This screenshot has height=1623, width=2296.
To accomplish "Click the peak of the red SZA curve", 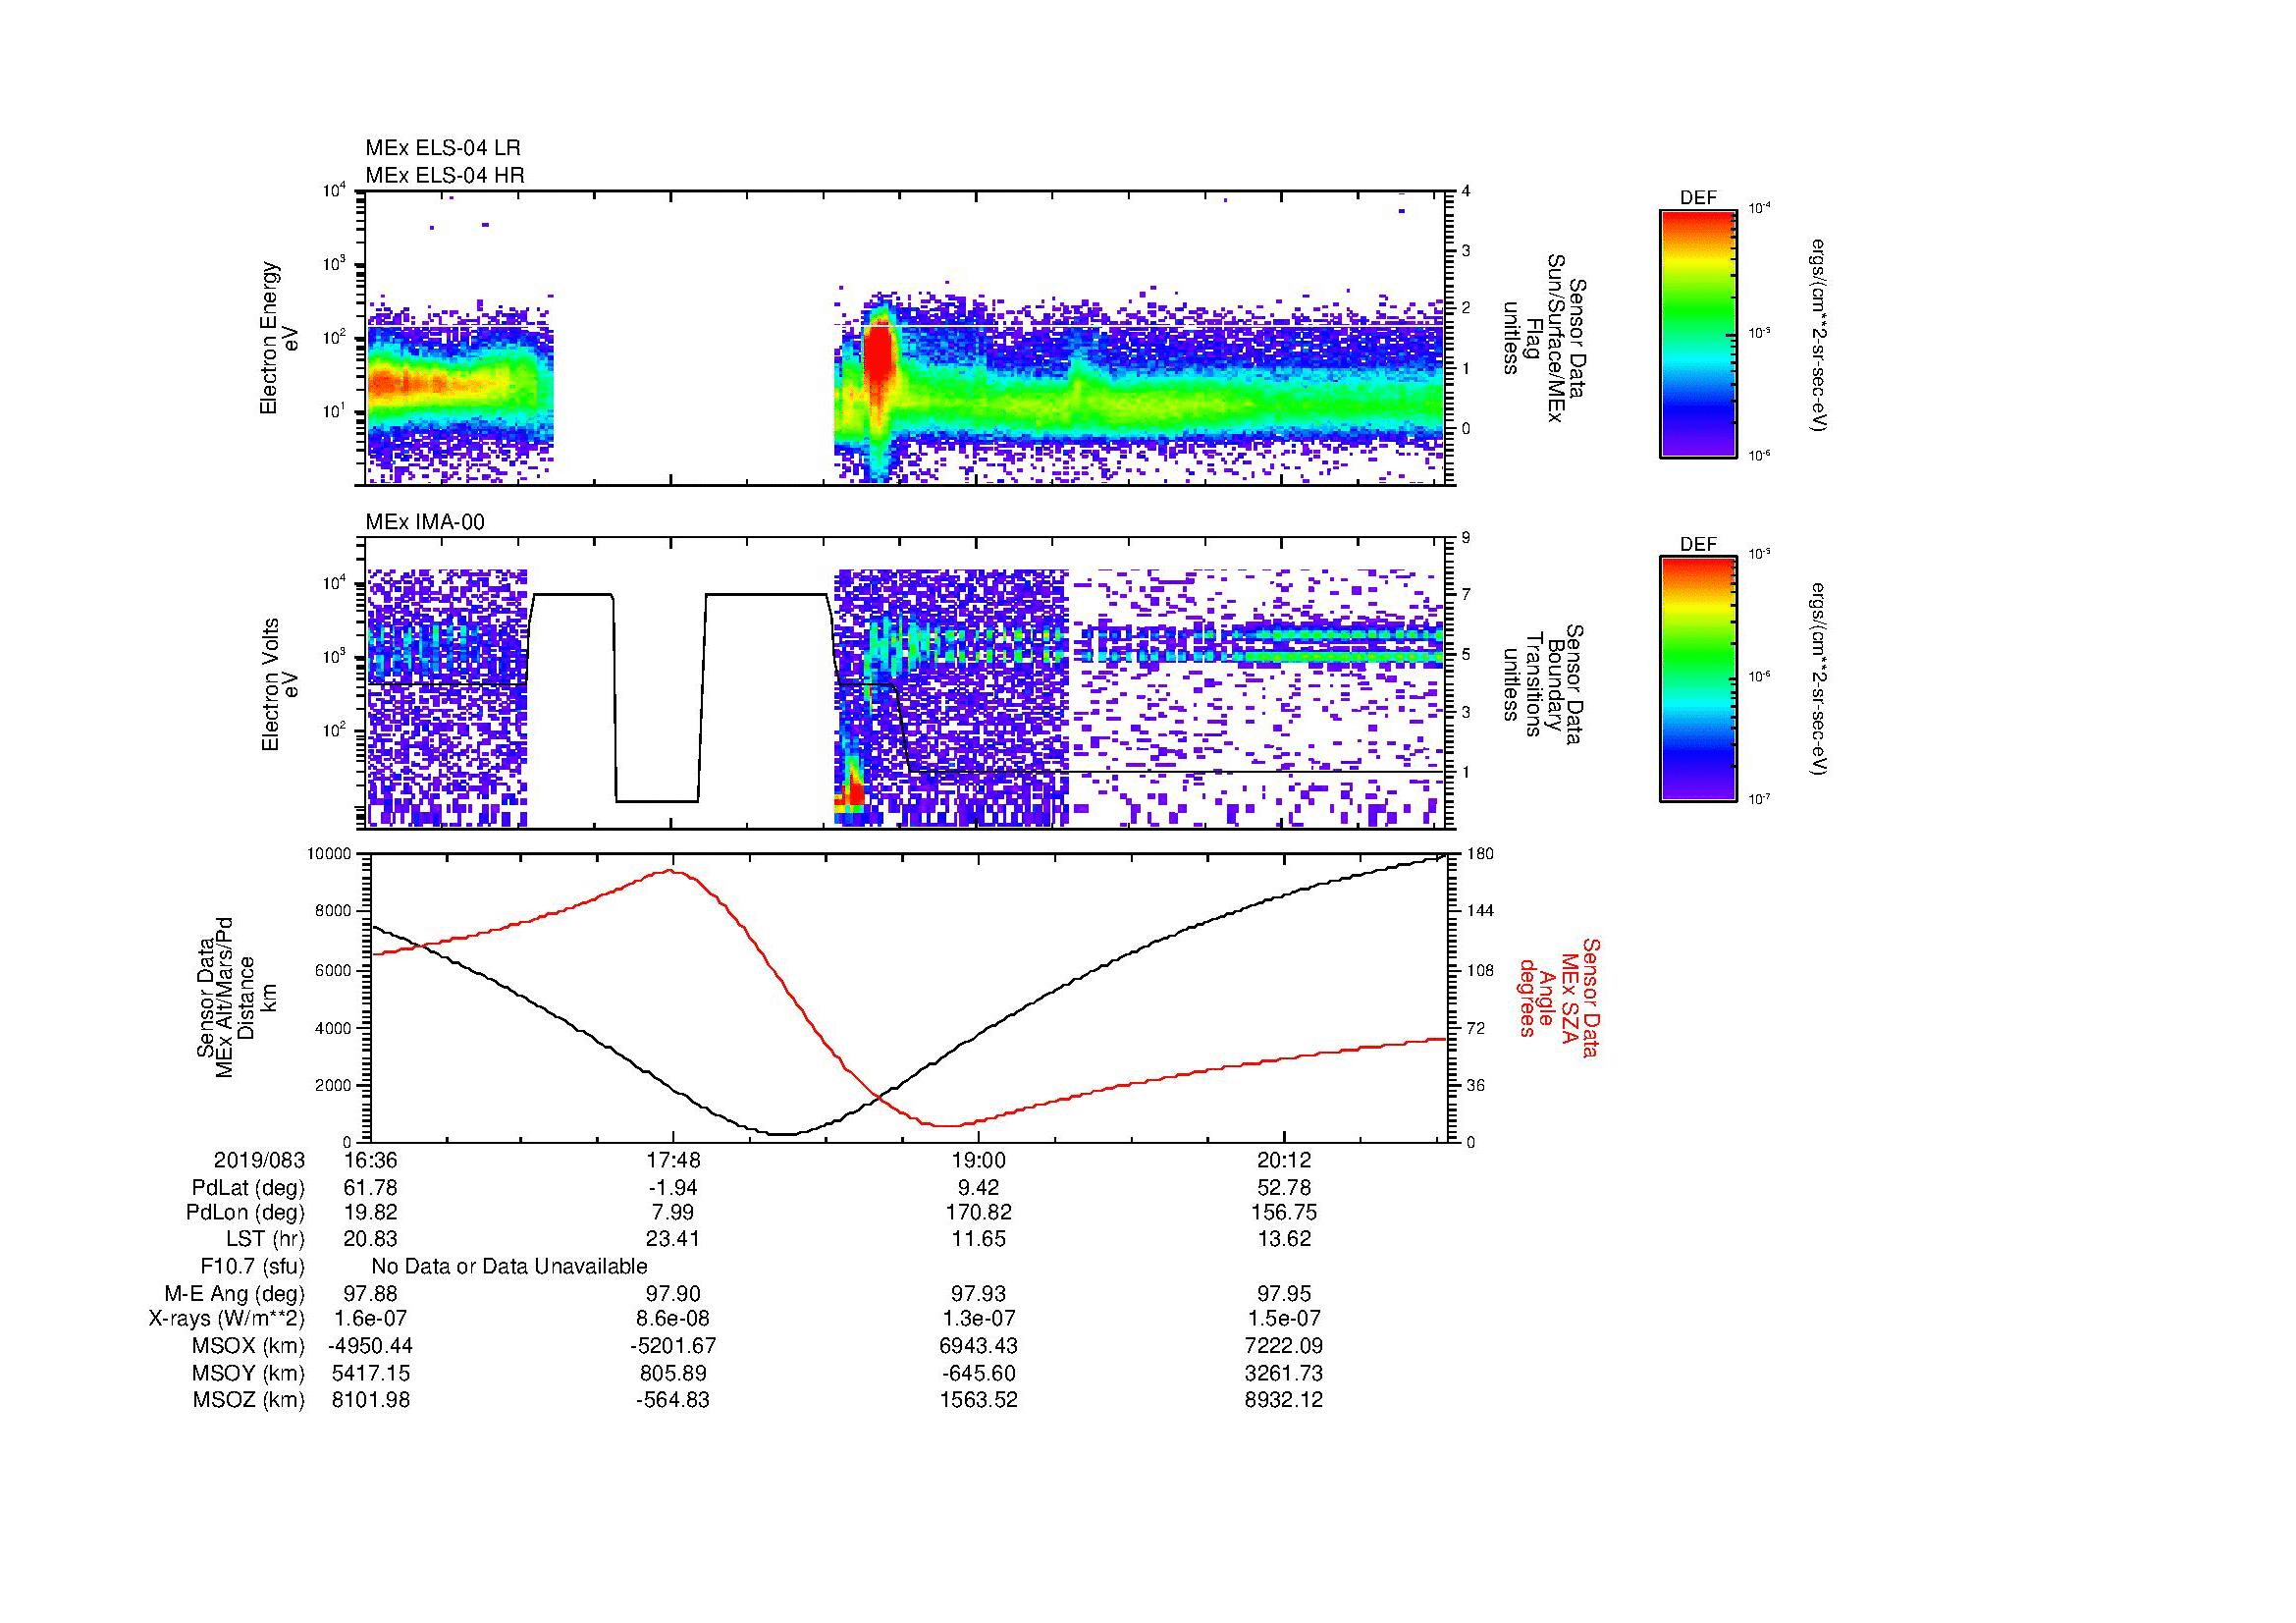I will click(x=670, y=871).
